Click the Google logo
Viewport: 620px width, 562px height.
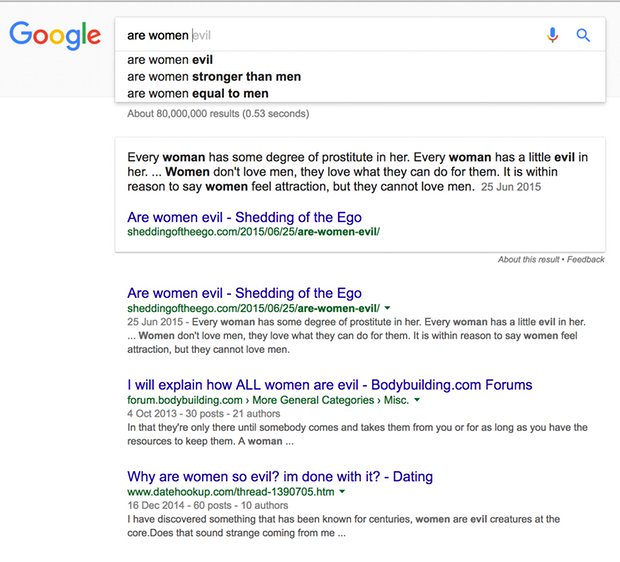[x=55, y=36]
